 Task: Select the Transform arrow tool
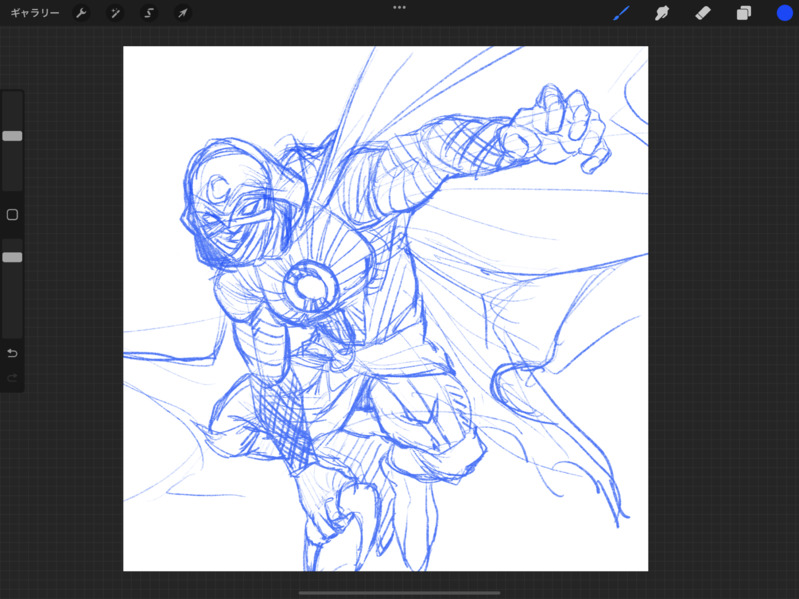tap(182, 13)
